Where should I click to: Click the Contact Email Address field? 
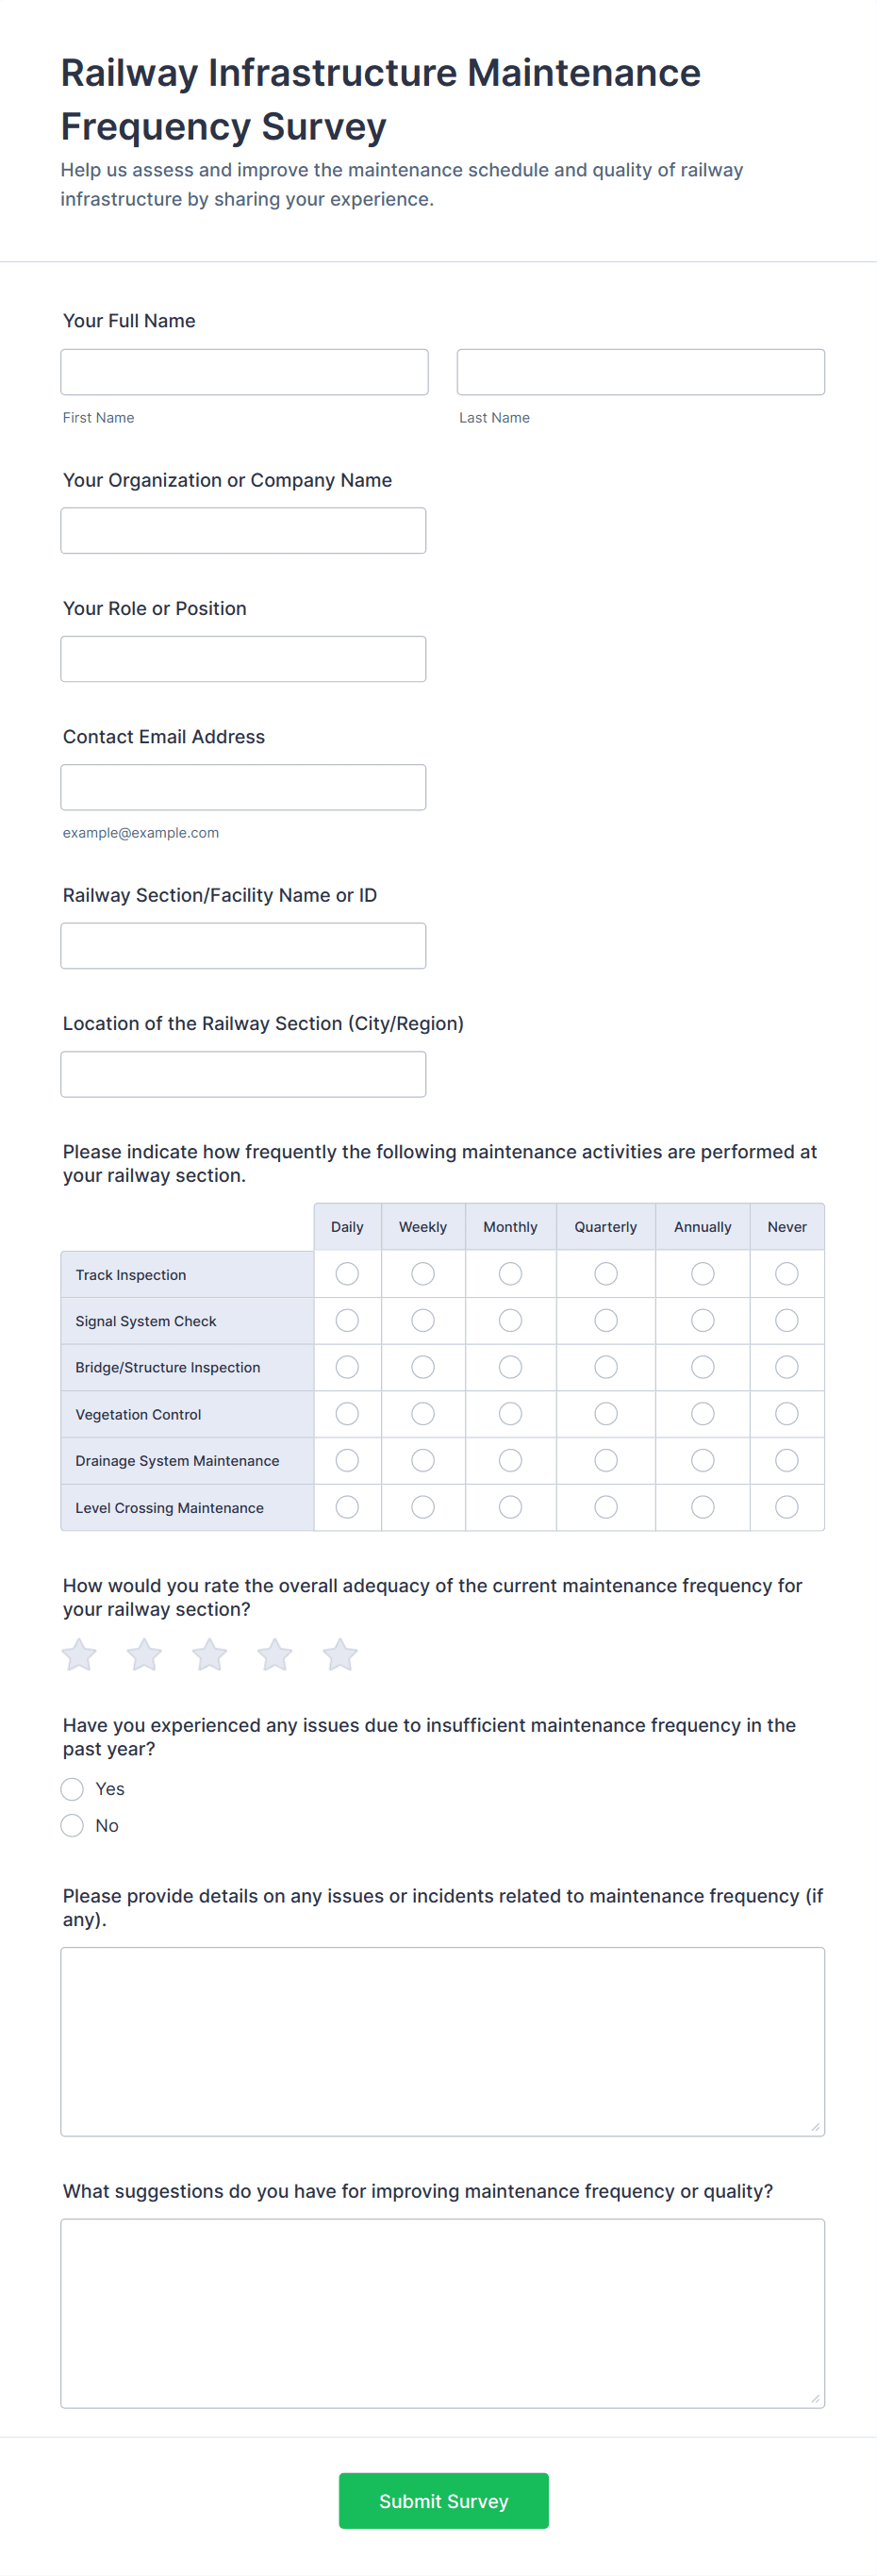(x=243, y=788)
